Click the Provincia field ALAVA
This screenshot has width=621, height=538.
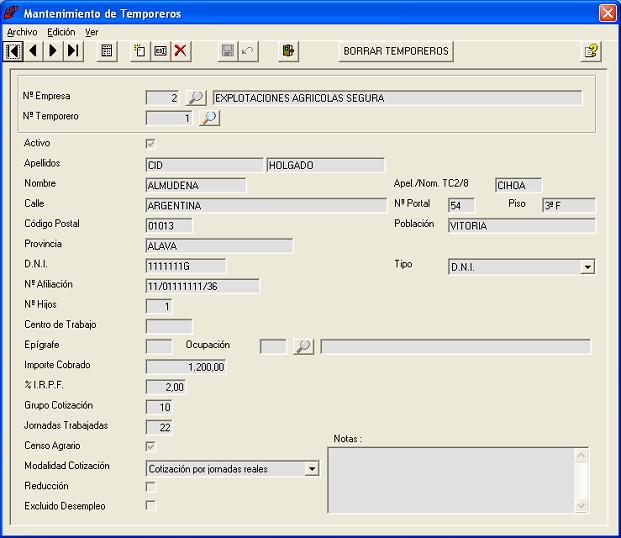(x=219, y=246)
